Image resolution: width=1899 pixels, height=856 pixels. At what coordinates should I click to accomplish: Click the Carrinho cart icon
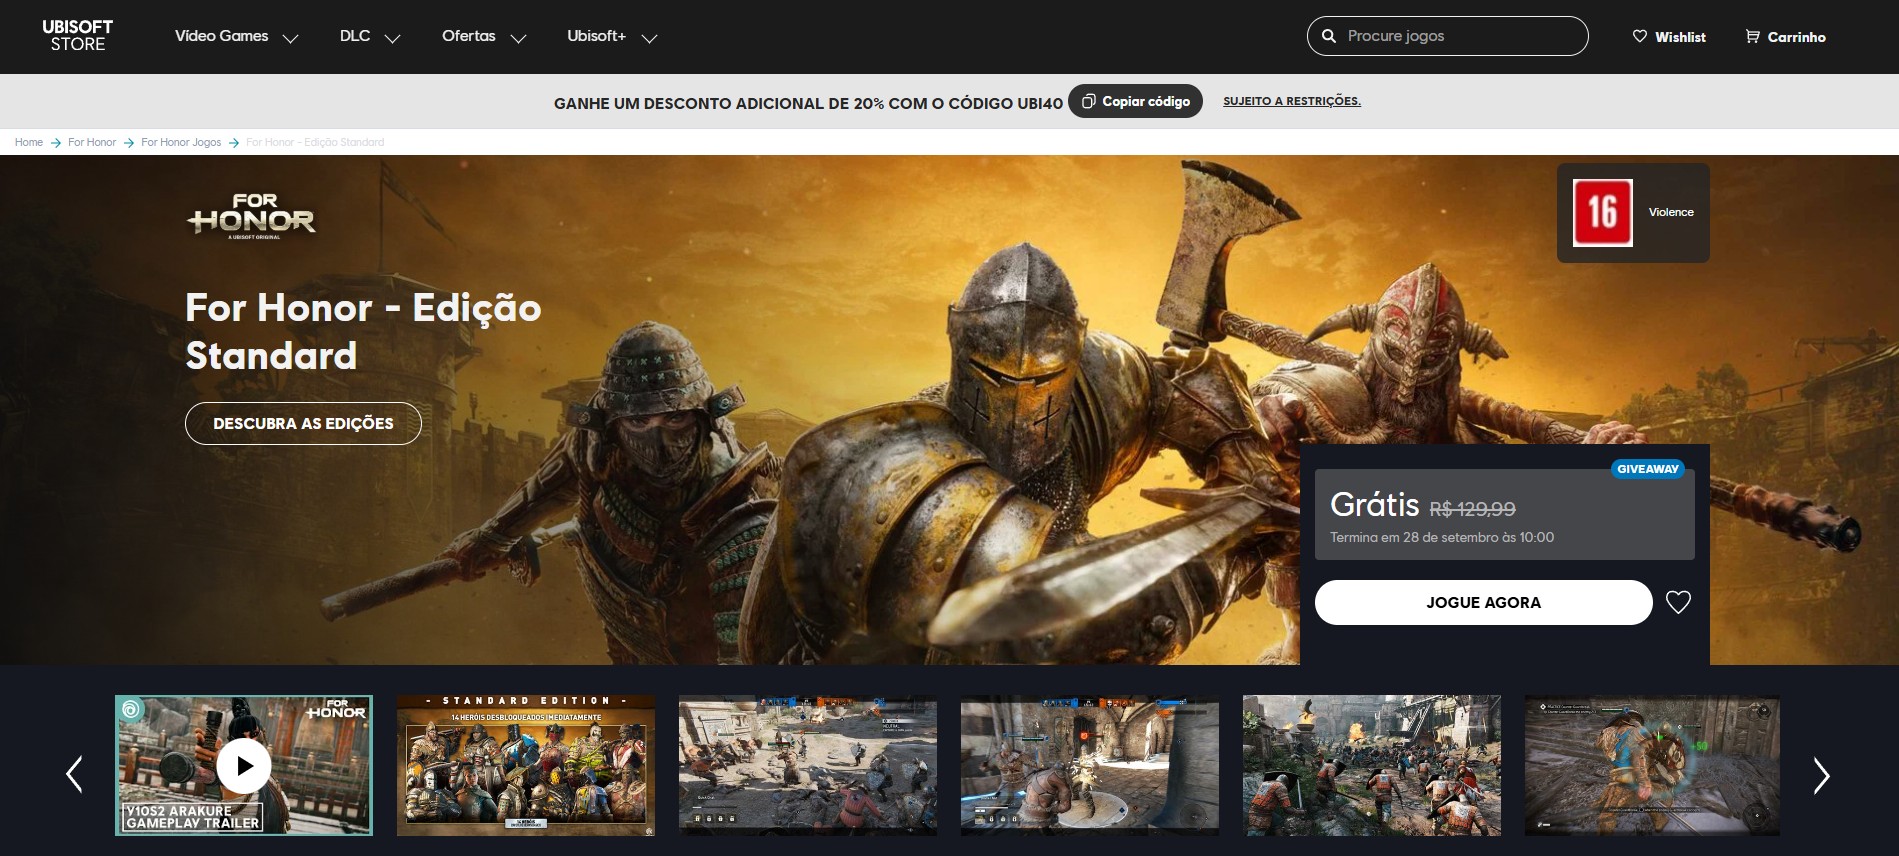[1752, 36]
